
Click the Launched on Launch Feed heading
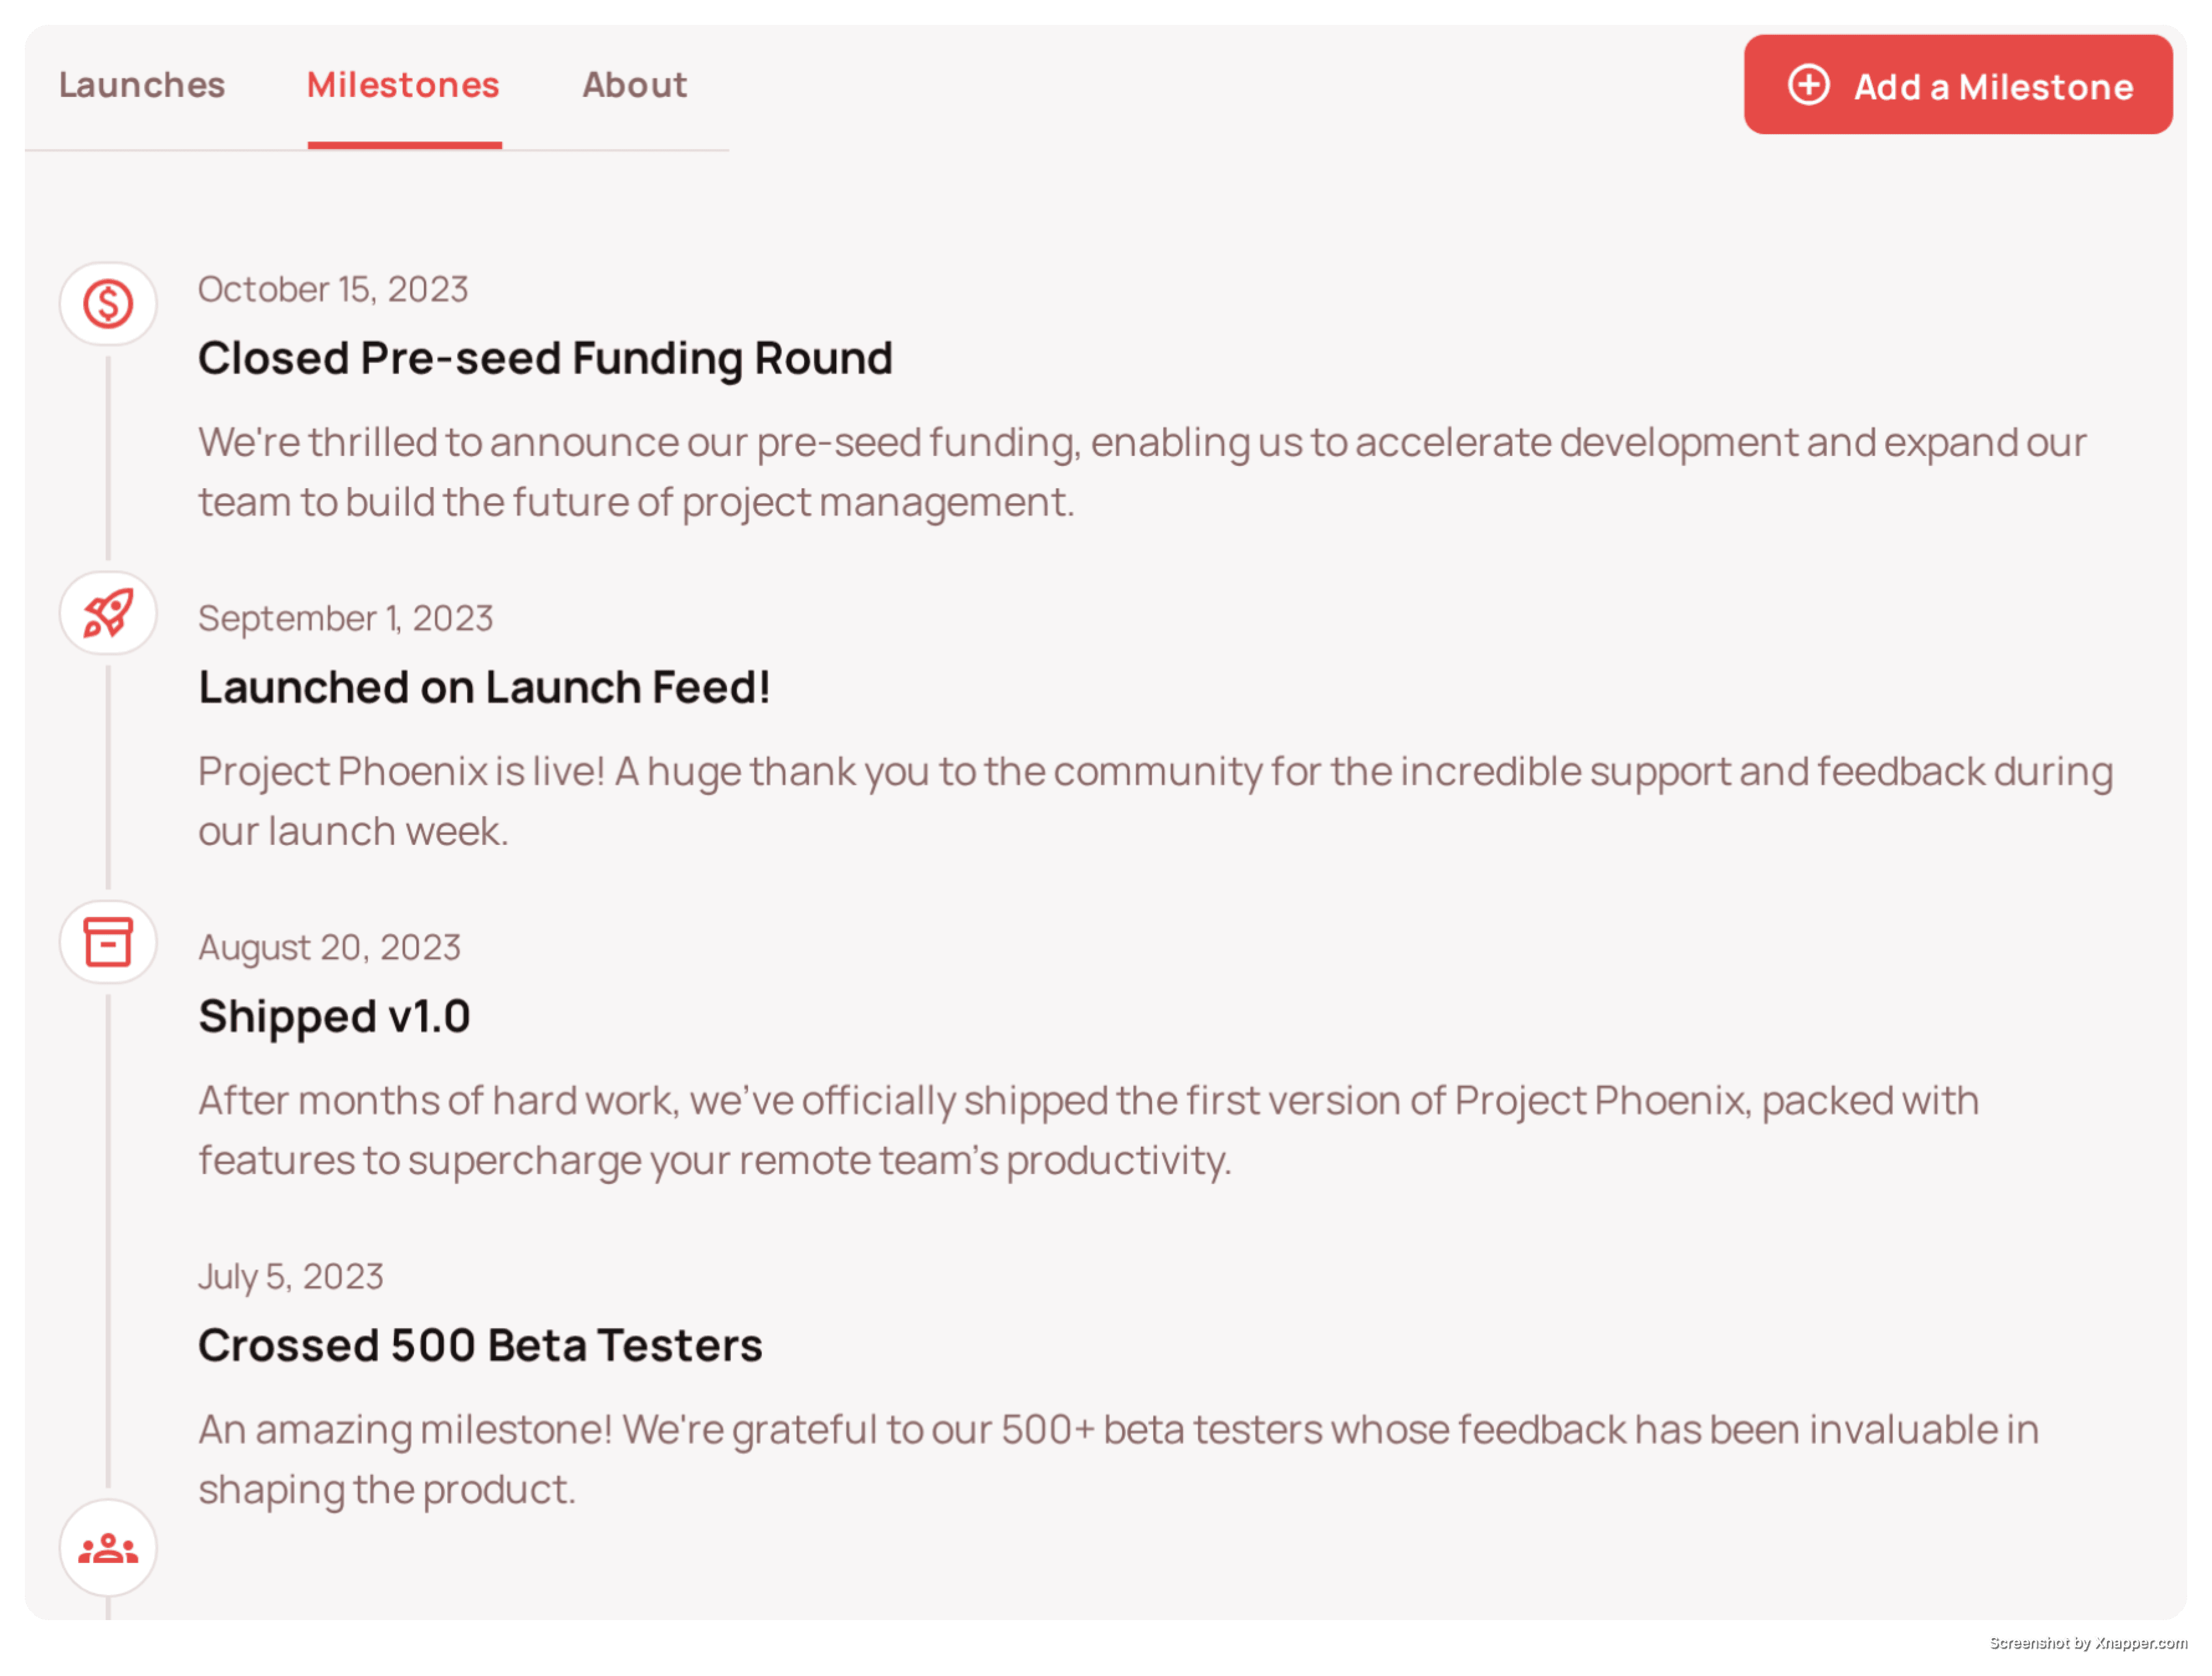[x=485, y=686]
